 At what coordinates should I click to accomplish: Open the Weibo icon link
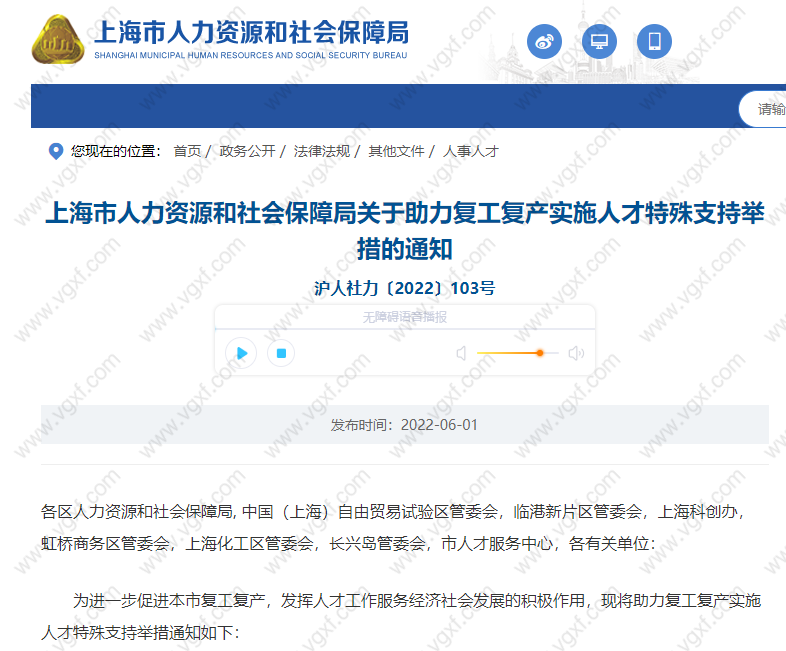[544, 42]
